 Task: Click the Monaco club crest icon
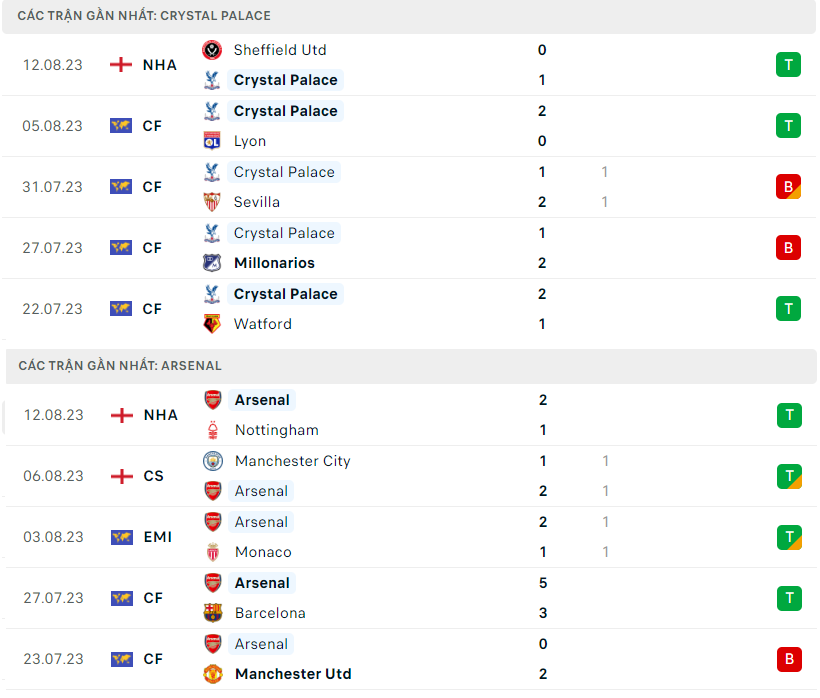click(213, 552)
